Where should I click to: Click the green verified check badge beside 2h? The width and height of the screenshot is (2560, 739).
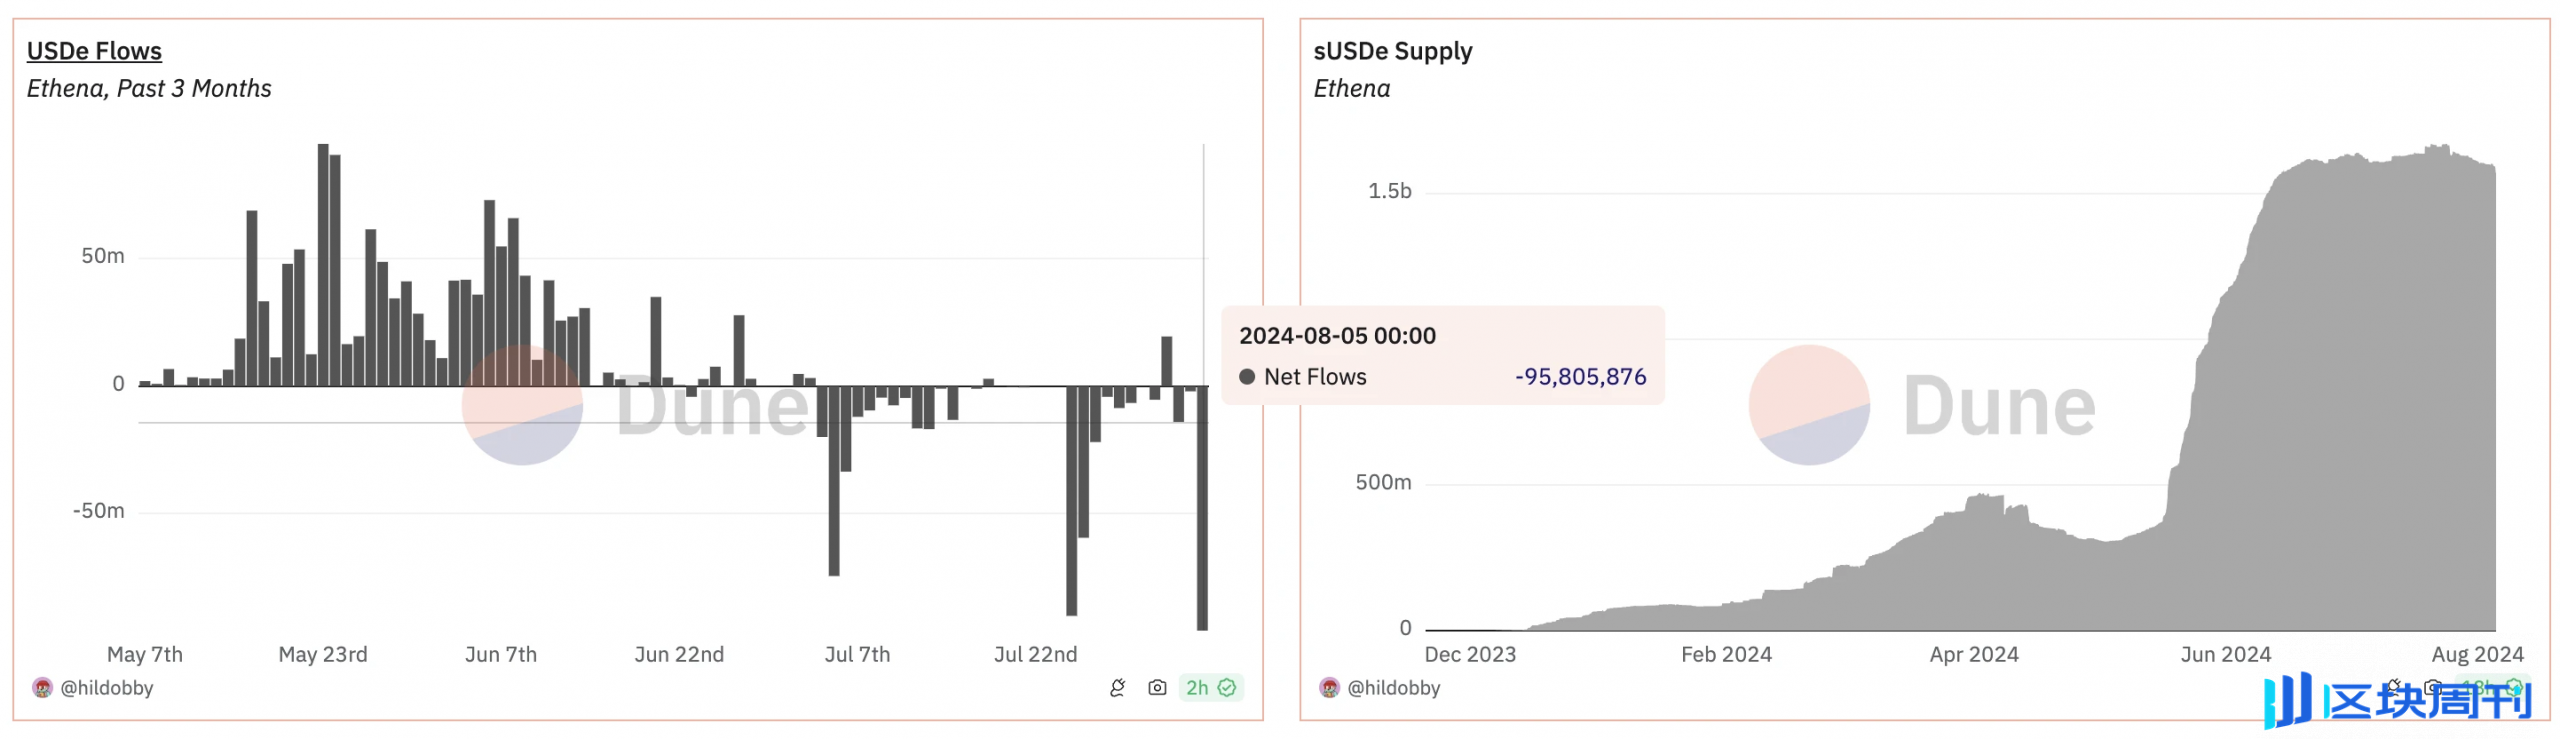pos(1227,688)
